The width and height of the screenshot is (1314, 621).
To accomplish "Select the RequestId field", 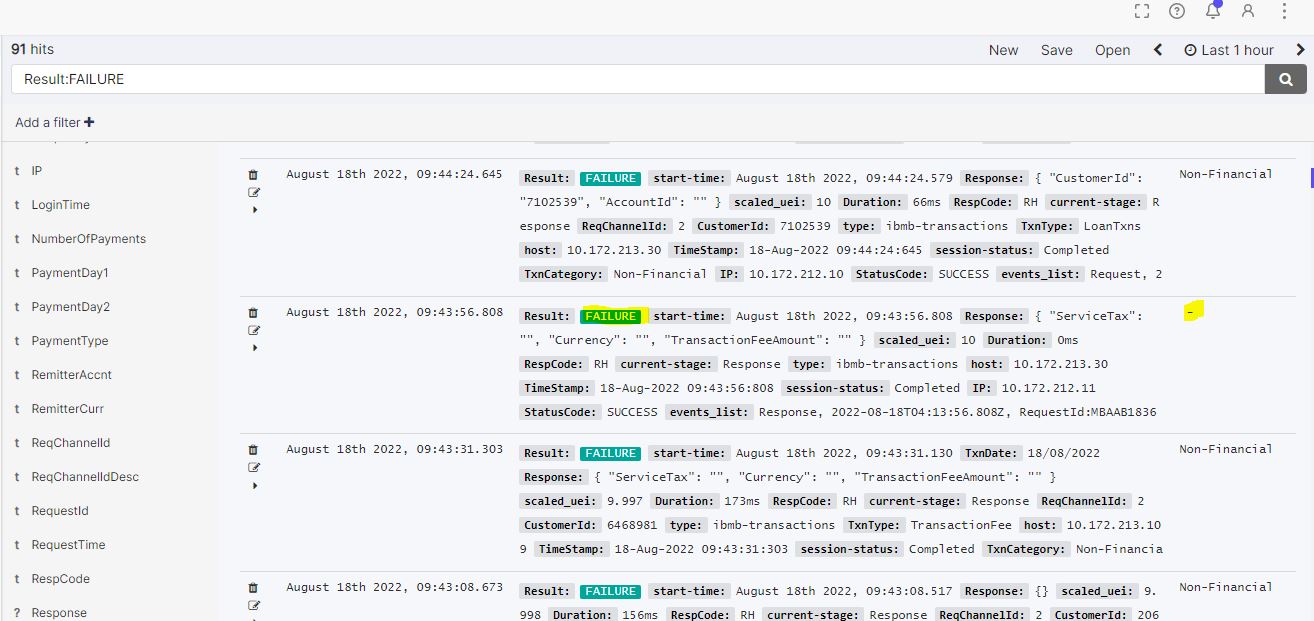I will pos(60,511).
